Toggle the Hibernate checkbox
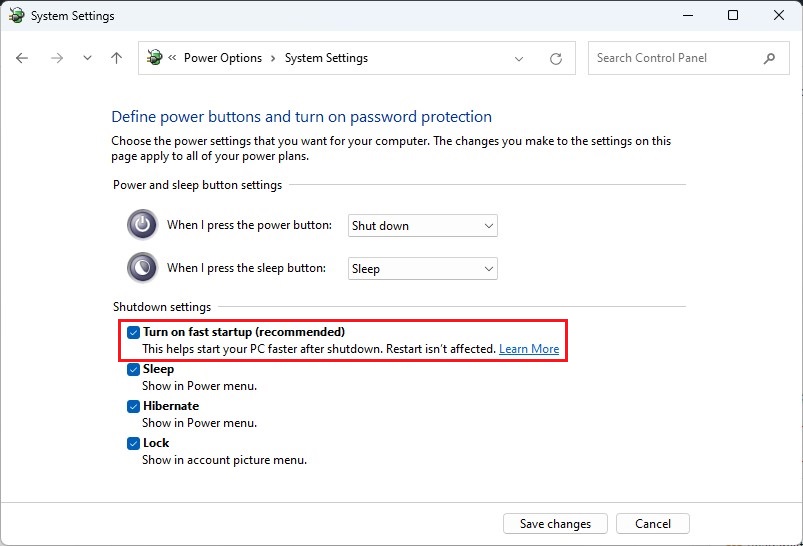Viewport: 803px width, 546px height. (133, 406)
